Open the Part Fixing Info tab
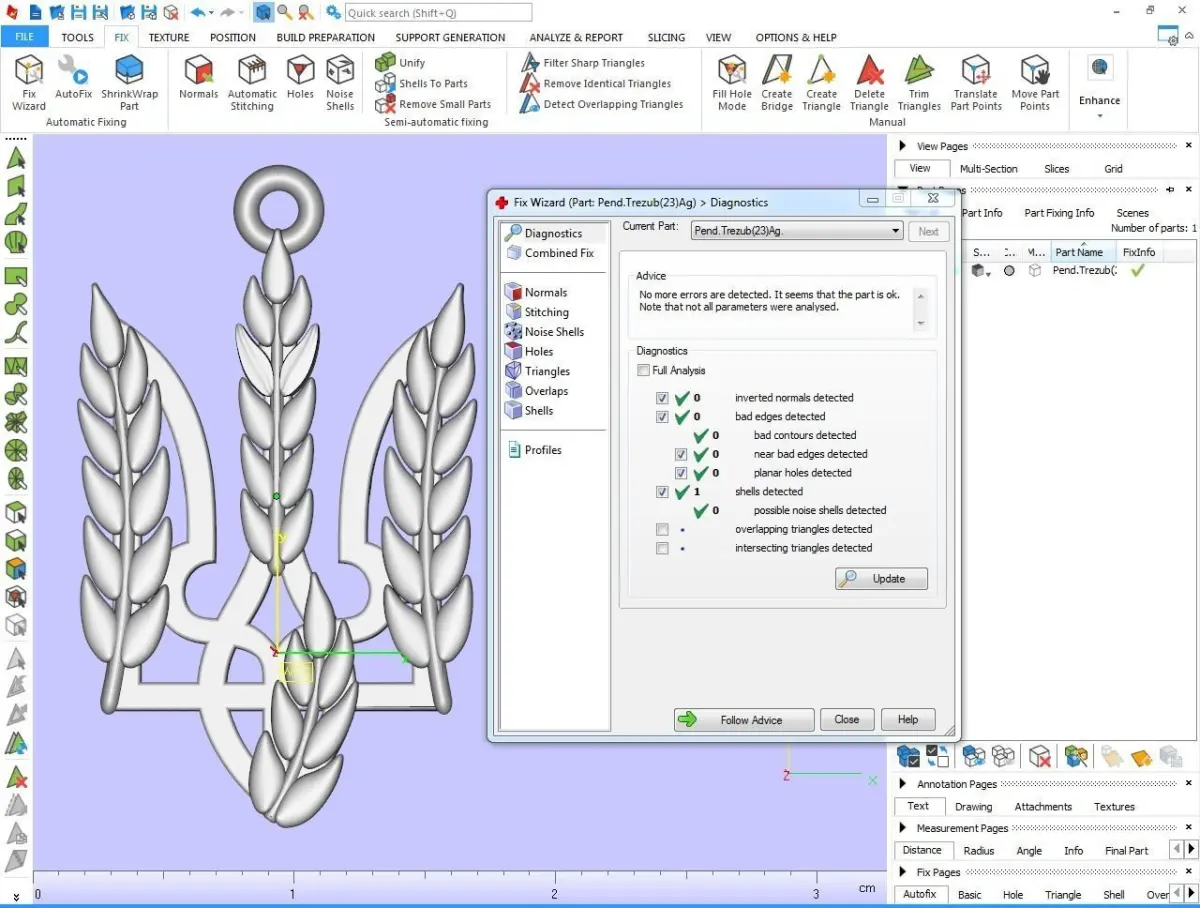 click(1059, 213)
